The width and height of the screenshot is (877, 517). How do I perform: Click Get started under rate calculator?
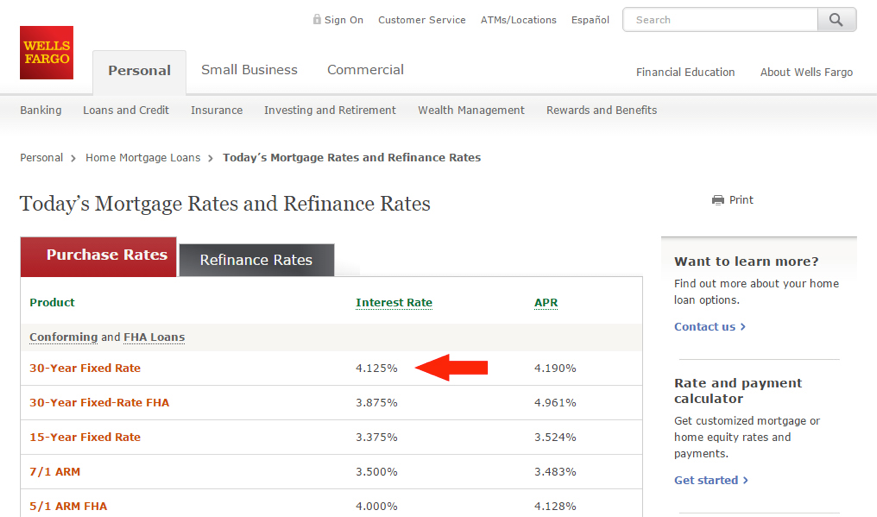(711, 480)
